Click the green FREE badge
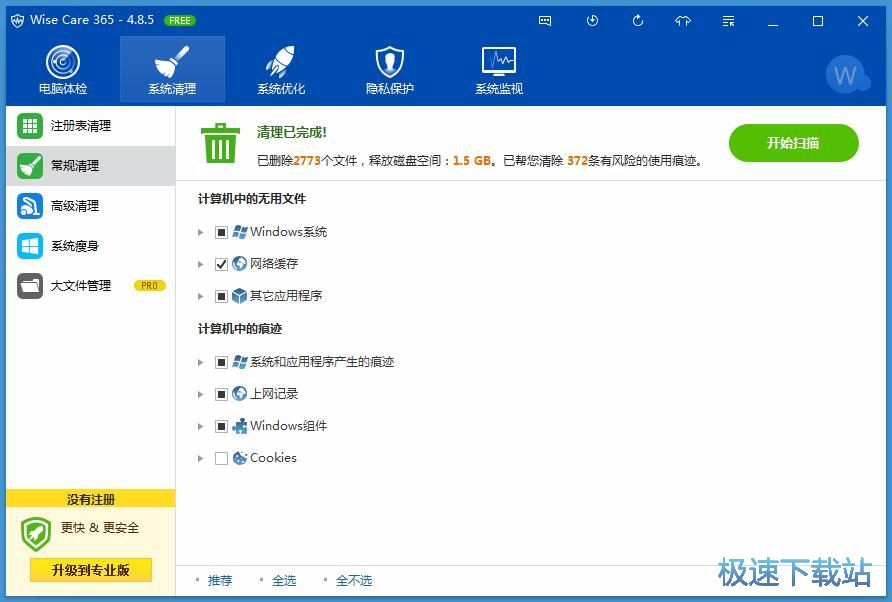Viewport: 892px width, 602px height. click(180, 20)
